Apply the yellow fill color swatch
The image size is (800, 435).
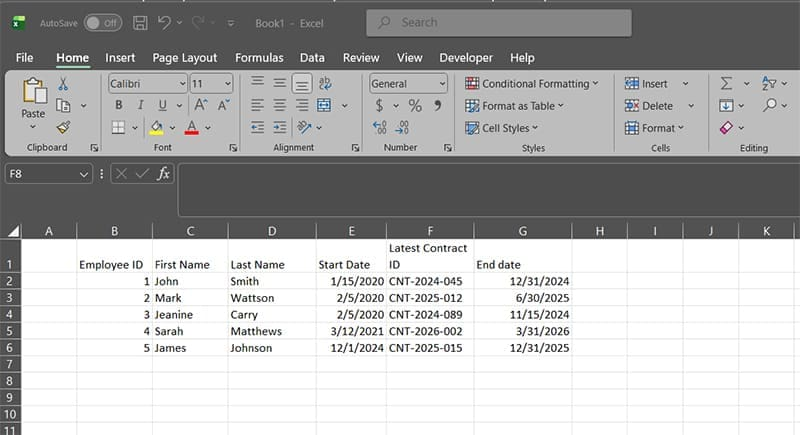[156, 127]
